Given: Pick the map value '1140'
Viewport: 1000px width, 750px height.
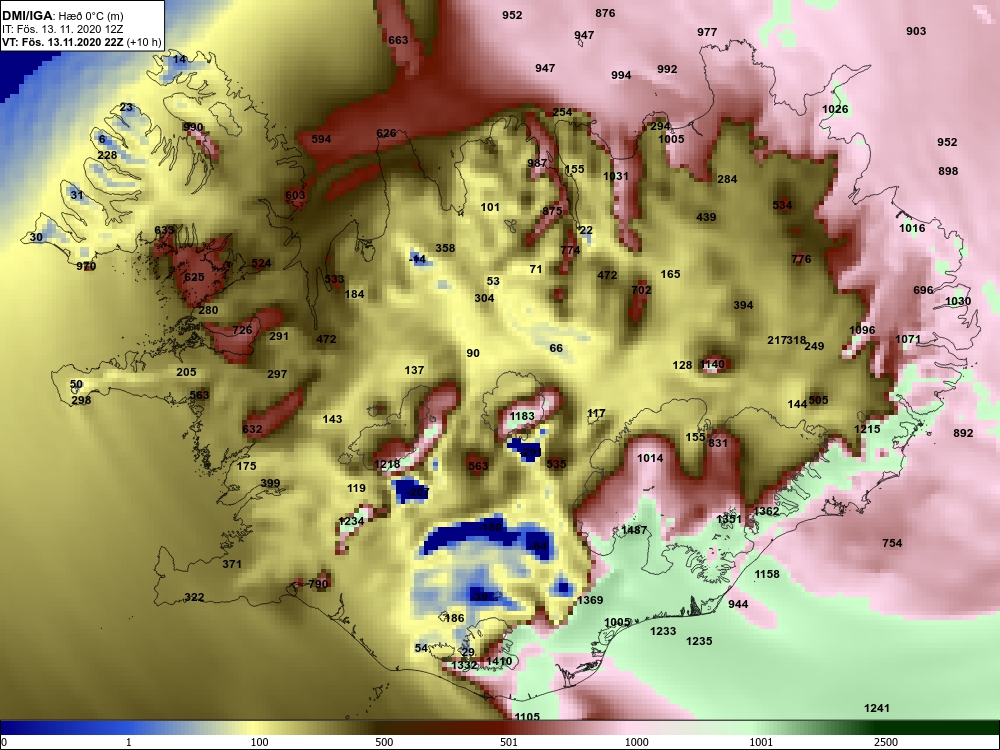Looking at the screenshot, I should 712,364.
